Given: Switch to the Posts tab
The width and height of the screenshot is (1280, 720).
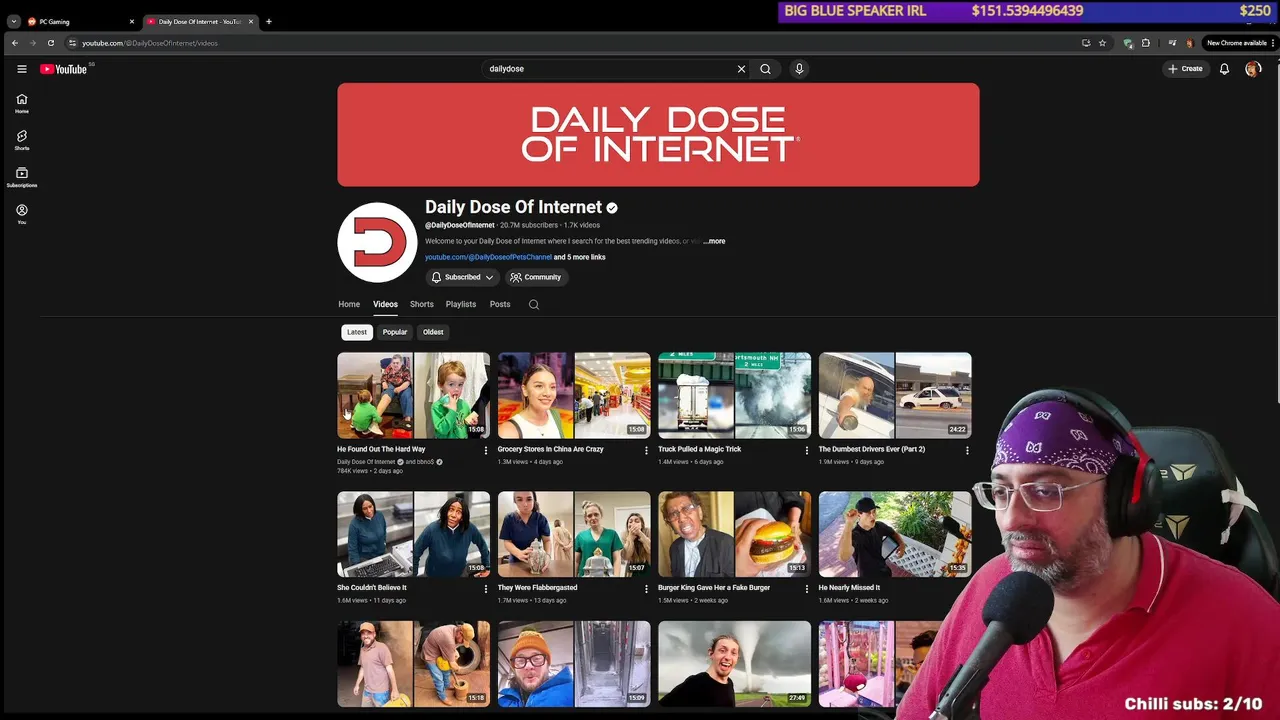Looking at the screenshot, I should pos(500,304).
